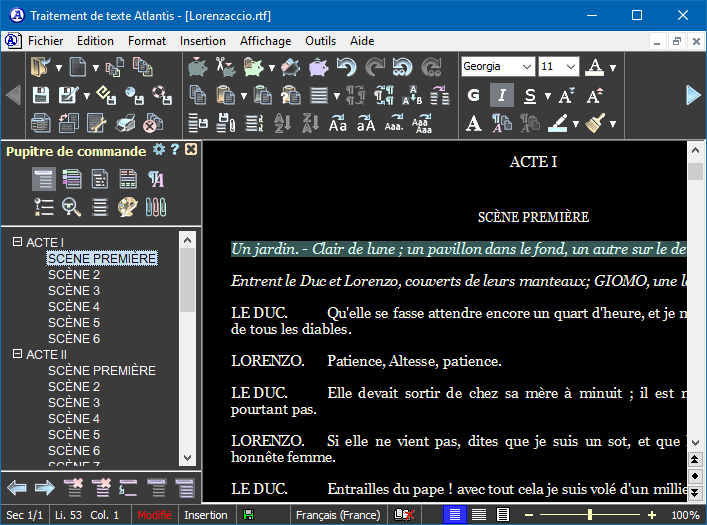
Task: Click the zoom slider in the status bar
Action: (x=590, y=515)
